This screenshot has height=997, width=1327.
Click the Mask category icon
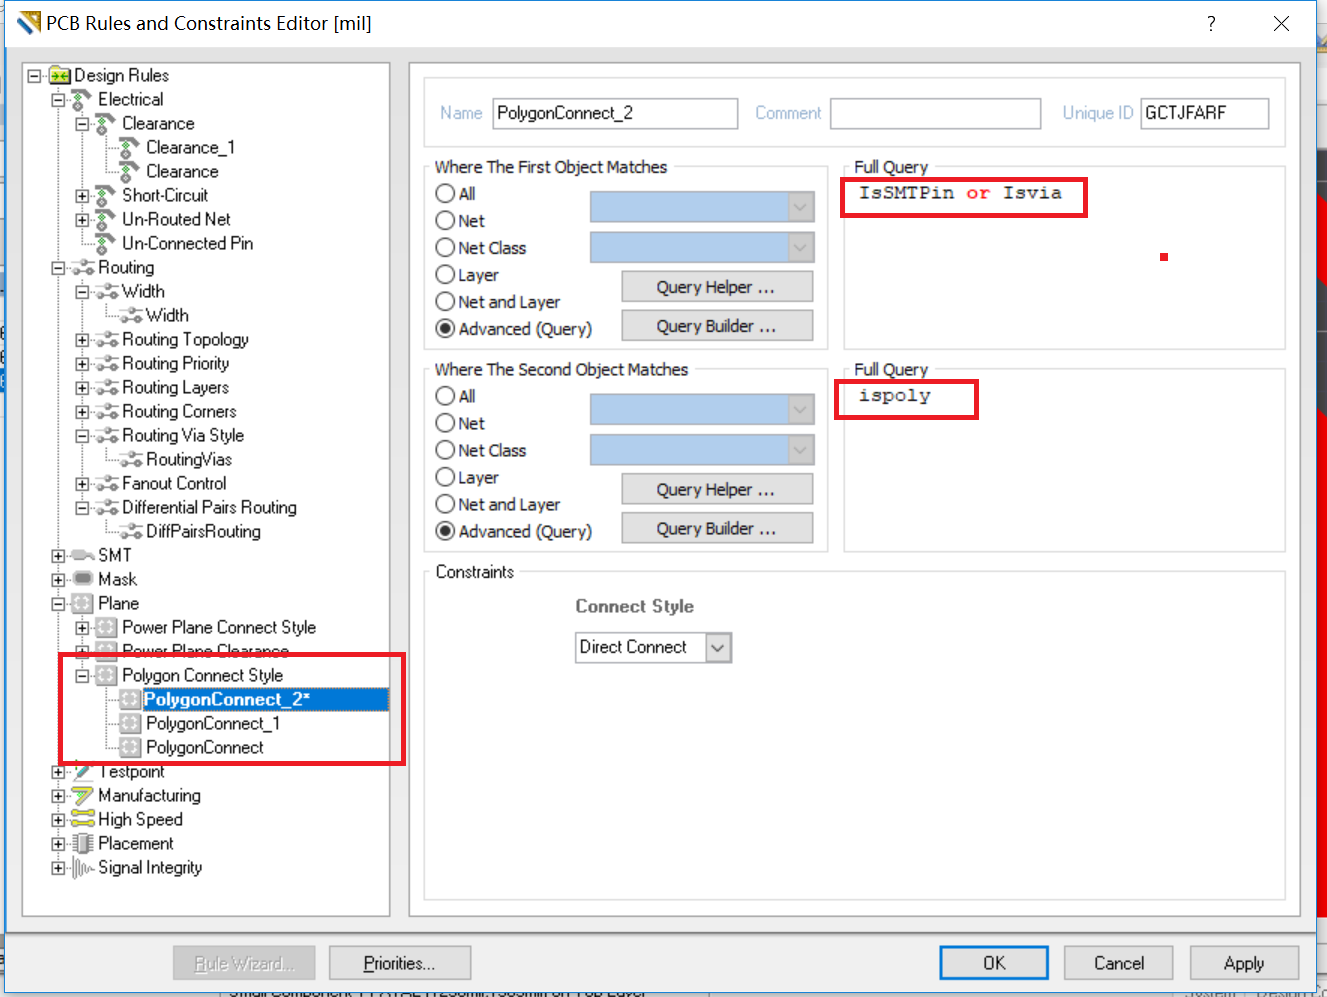click(x=83, y=580)
